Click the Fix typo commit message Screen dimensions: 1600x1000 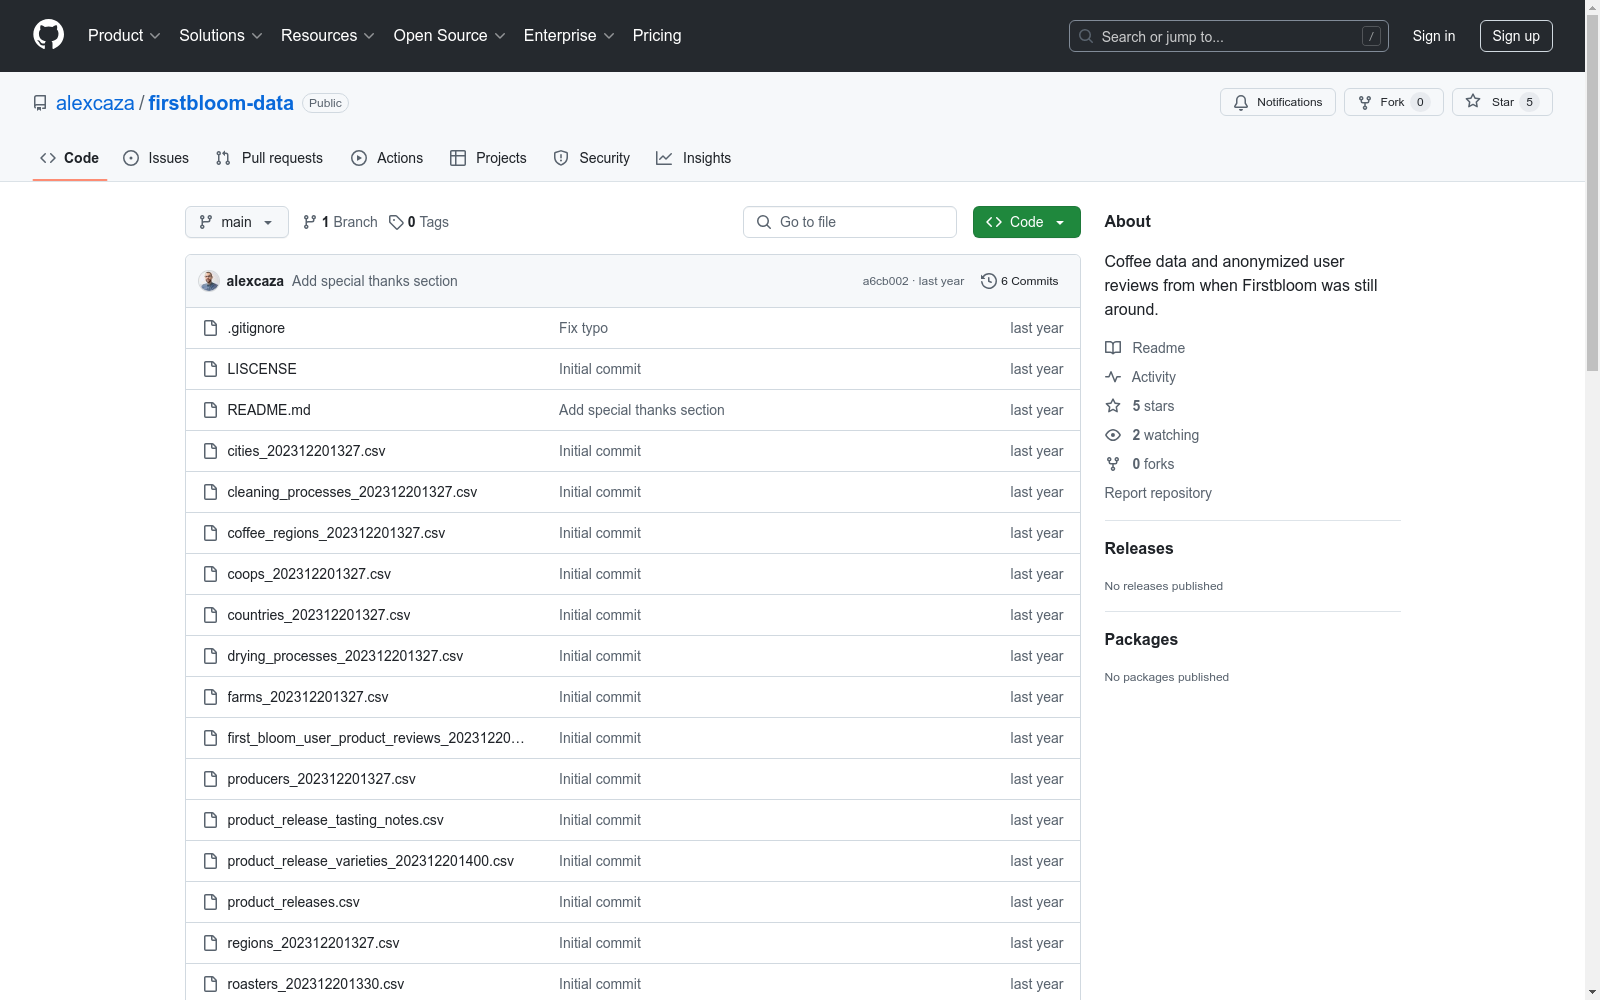tap(583, 328)
